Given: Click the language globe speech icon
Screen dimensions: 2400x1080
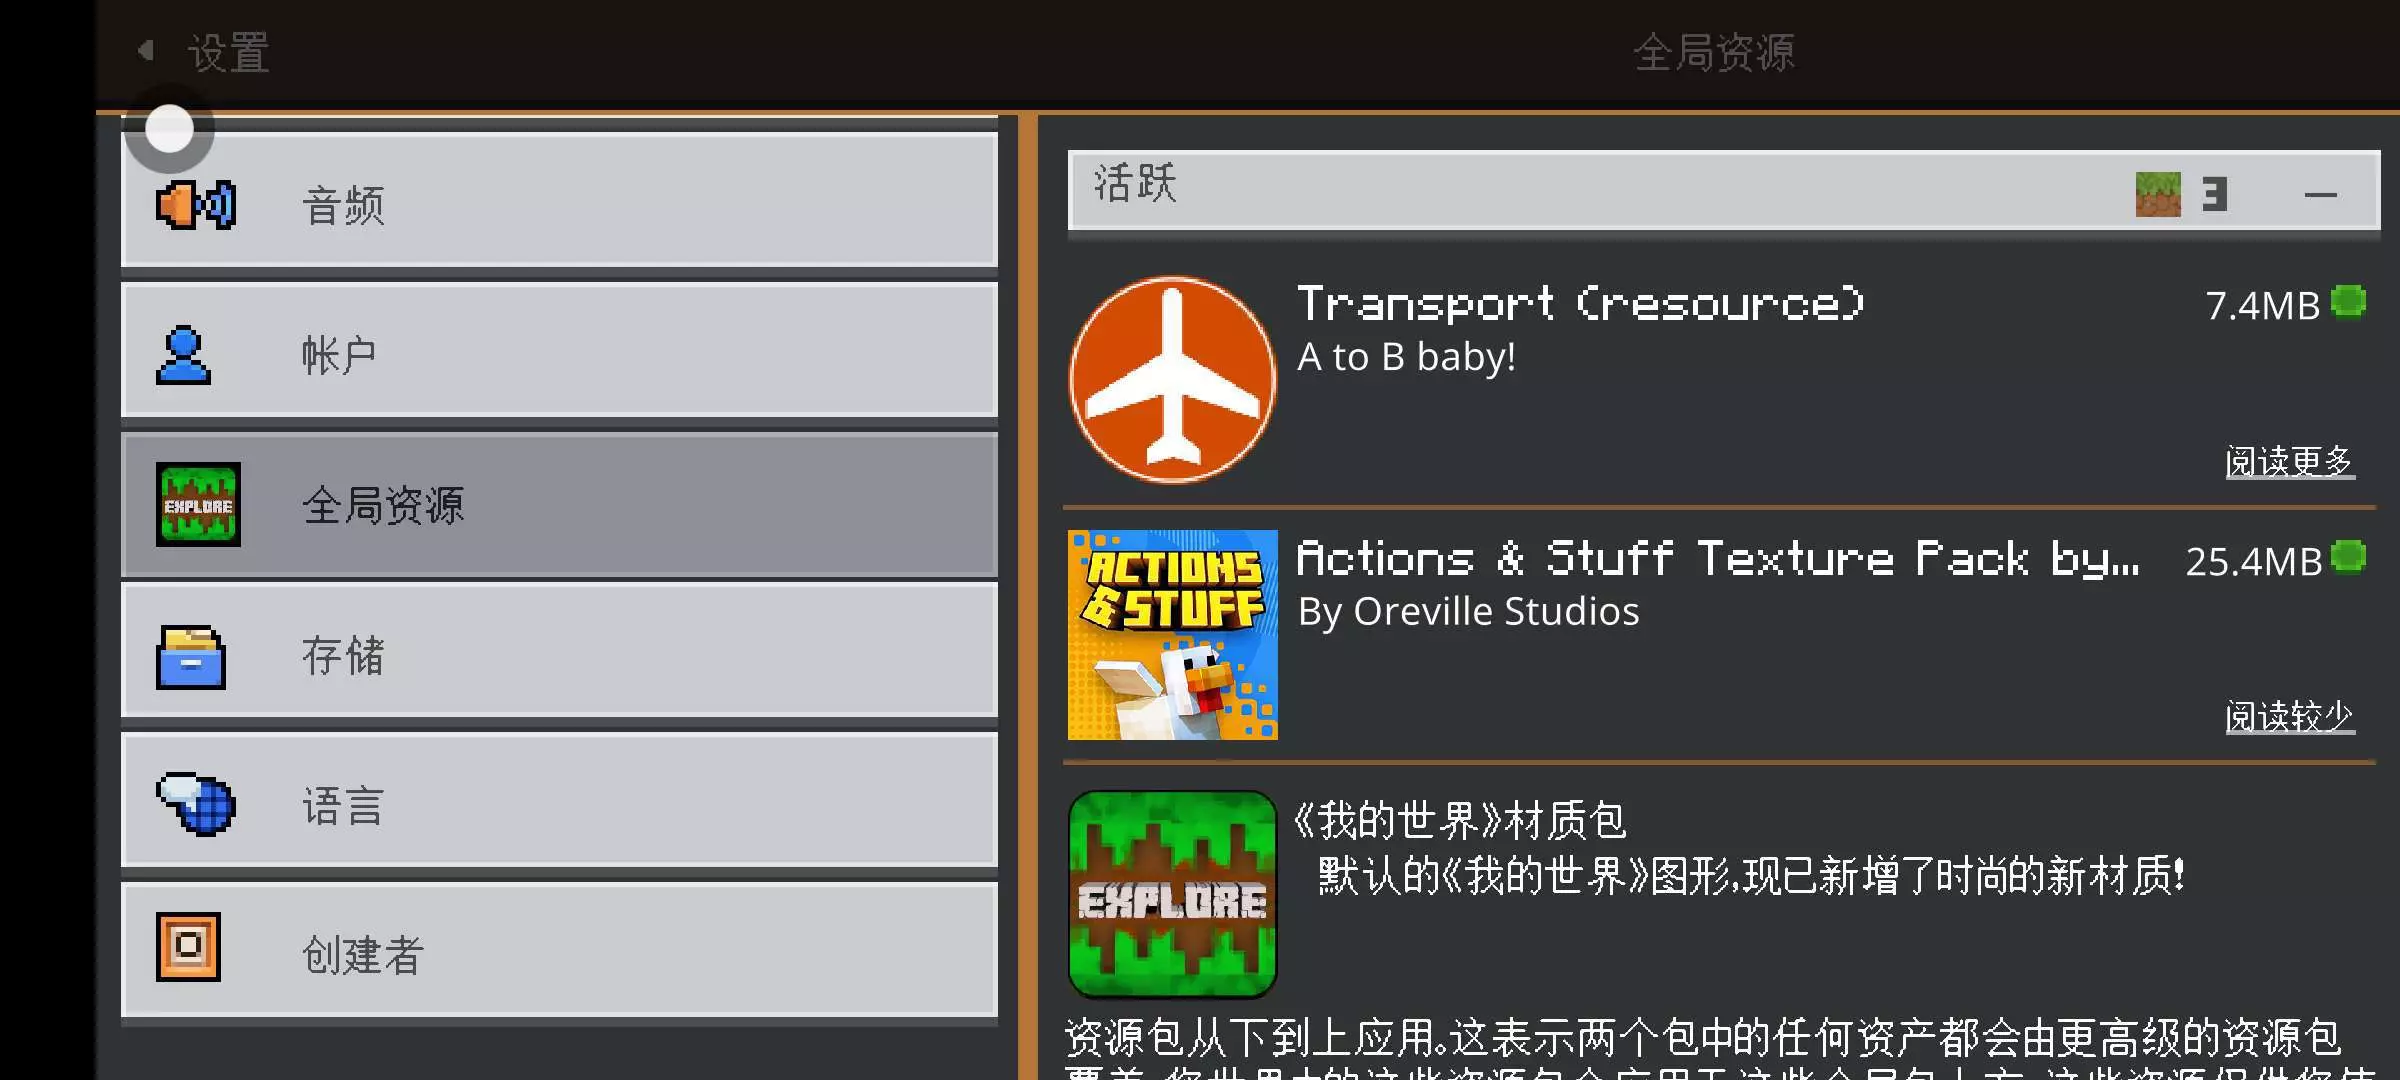Looking at the screenshot, I should tap(196, 803).
